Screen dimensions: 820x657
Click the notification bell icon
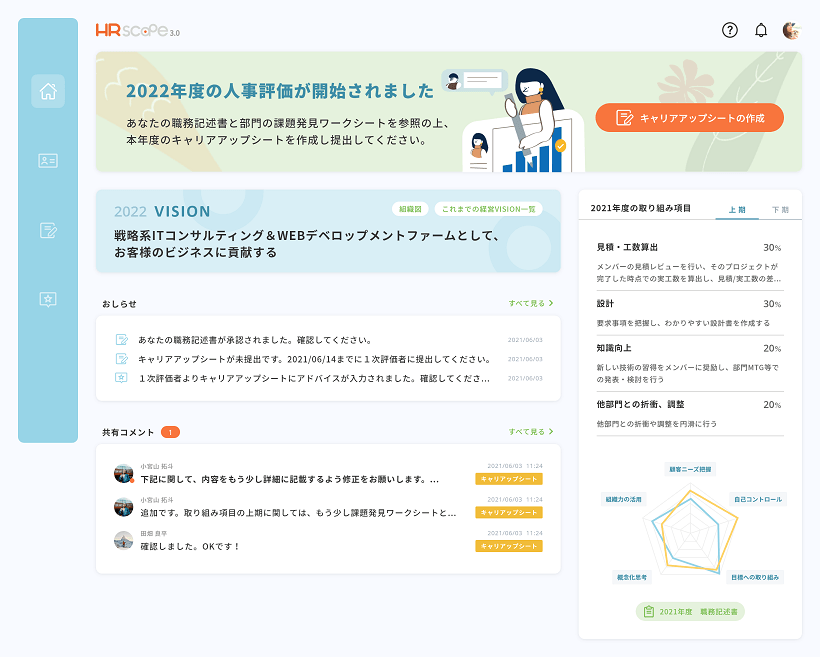(x=760, y=28)
